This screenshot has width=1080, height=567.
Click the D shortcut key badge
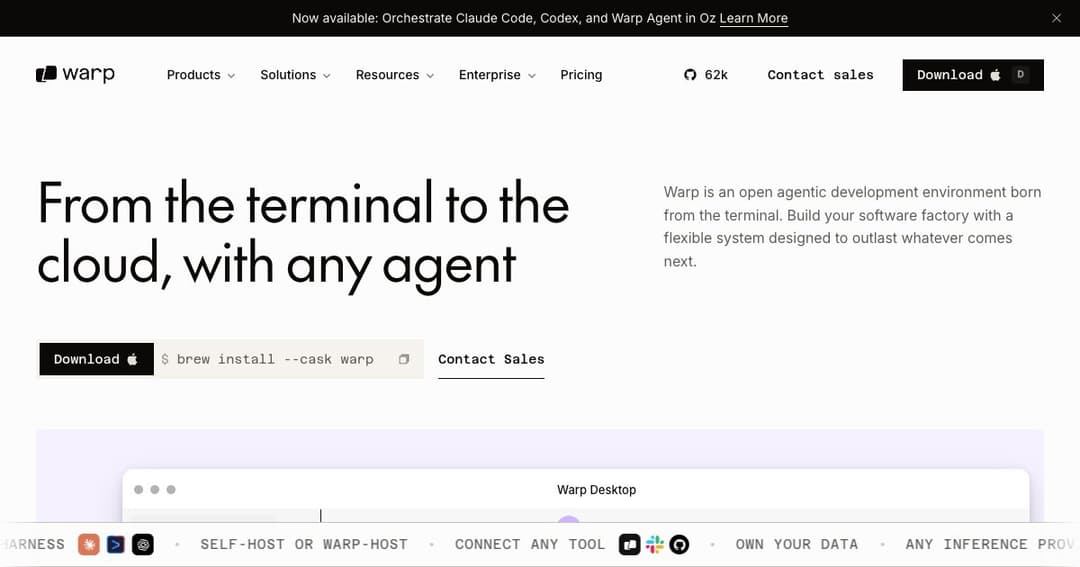(x=1020, y=74)
